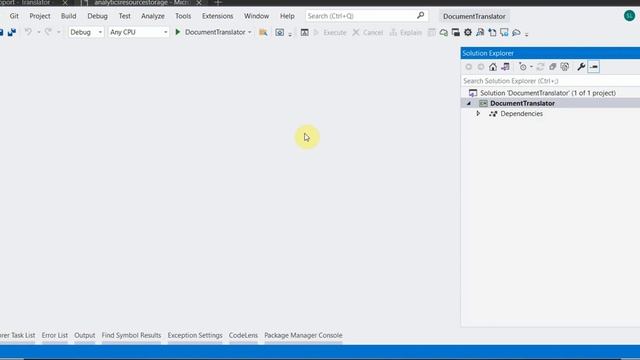Open Properties wrench icon in Solution Explorer
The height and width of the screenshot is (360, 640).
(581, 67)
